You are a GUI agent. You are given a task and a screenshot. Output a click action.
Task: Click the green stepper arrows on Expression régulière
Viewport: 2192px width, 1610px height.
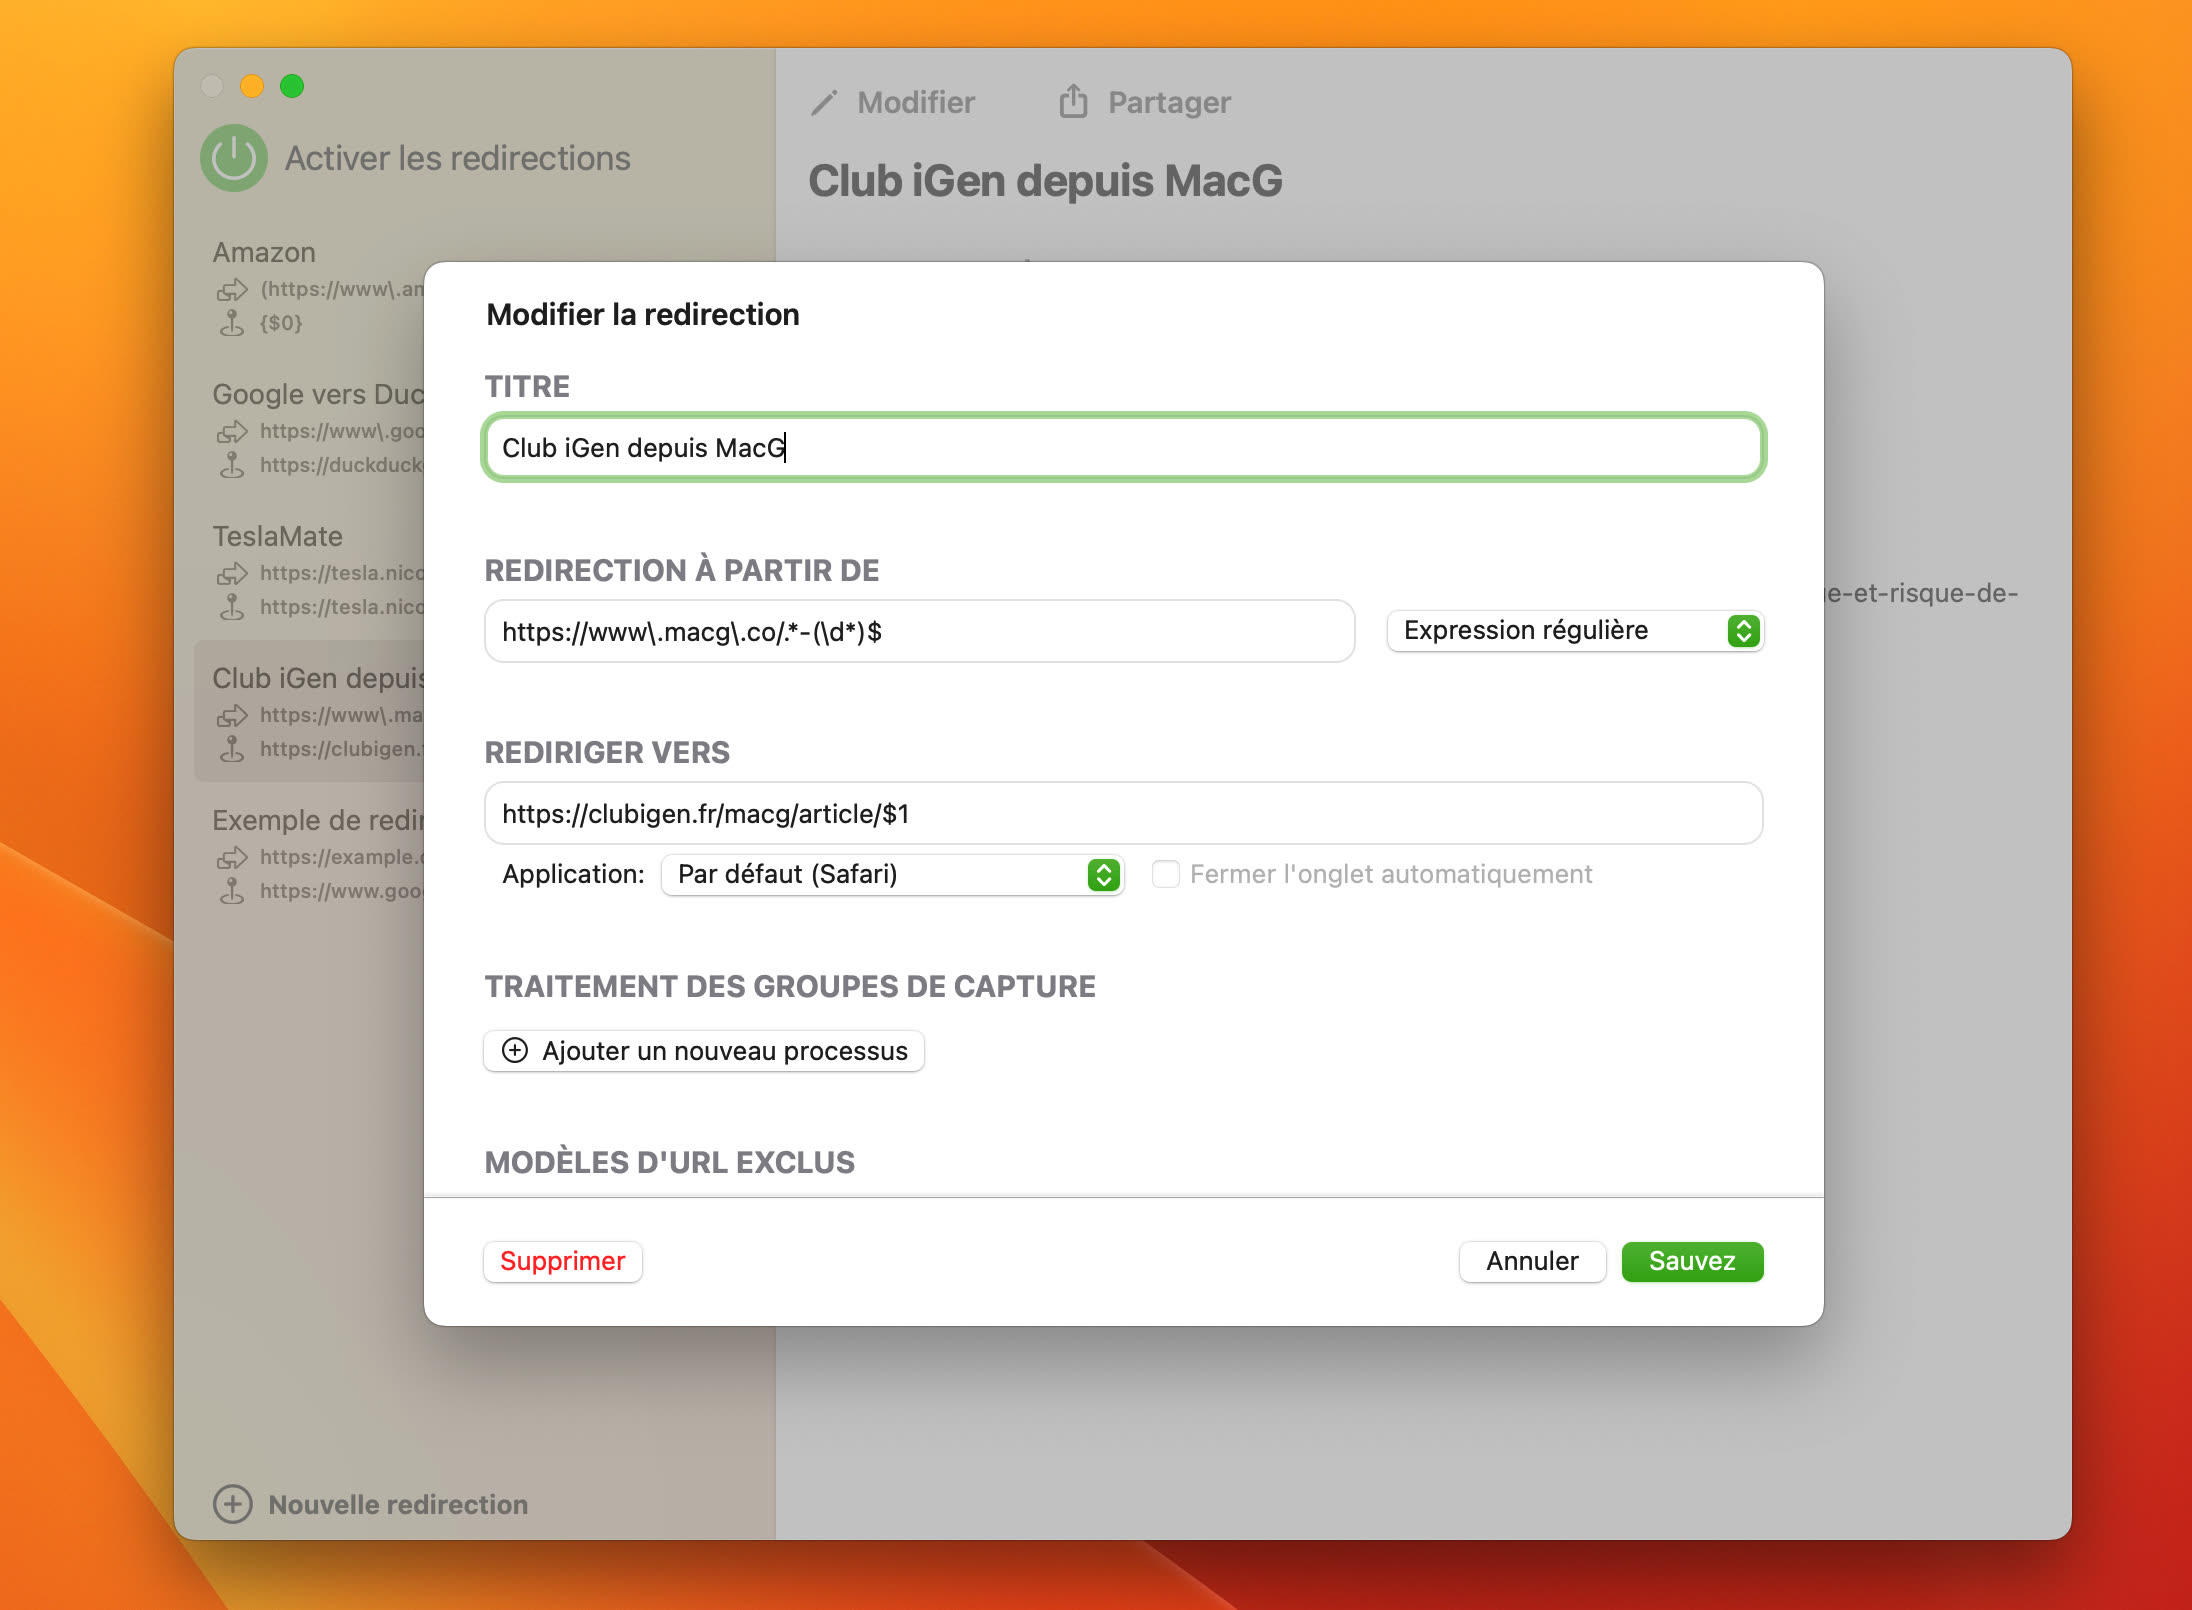tap(1743, 631)
